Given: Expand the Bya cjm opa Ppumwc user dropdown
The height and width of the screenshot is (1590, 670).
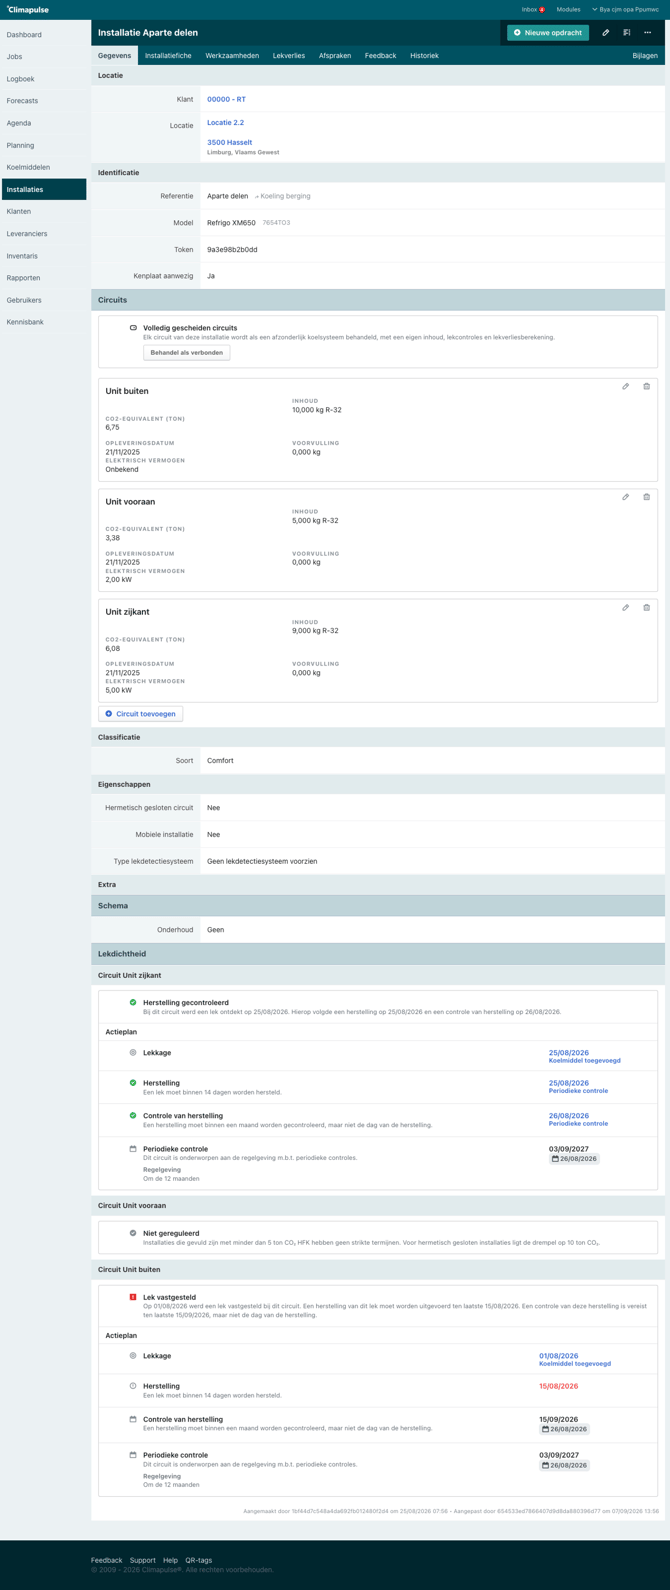Looking at the screenshot, I should [x=625, y=9].
